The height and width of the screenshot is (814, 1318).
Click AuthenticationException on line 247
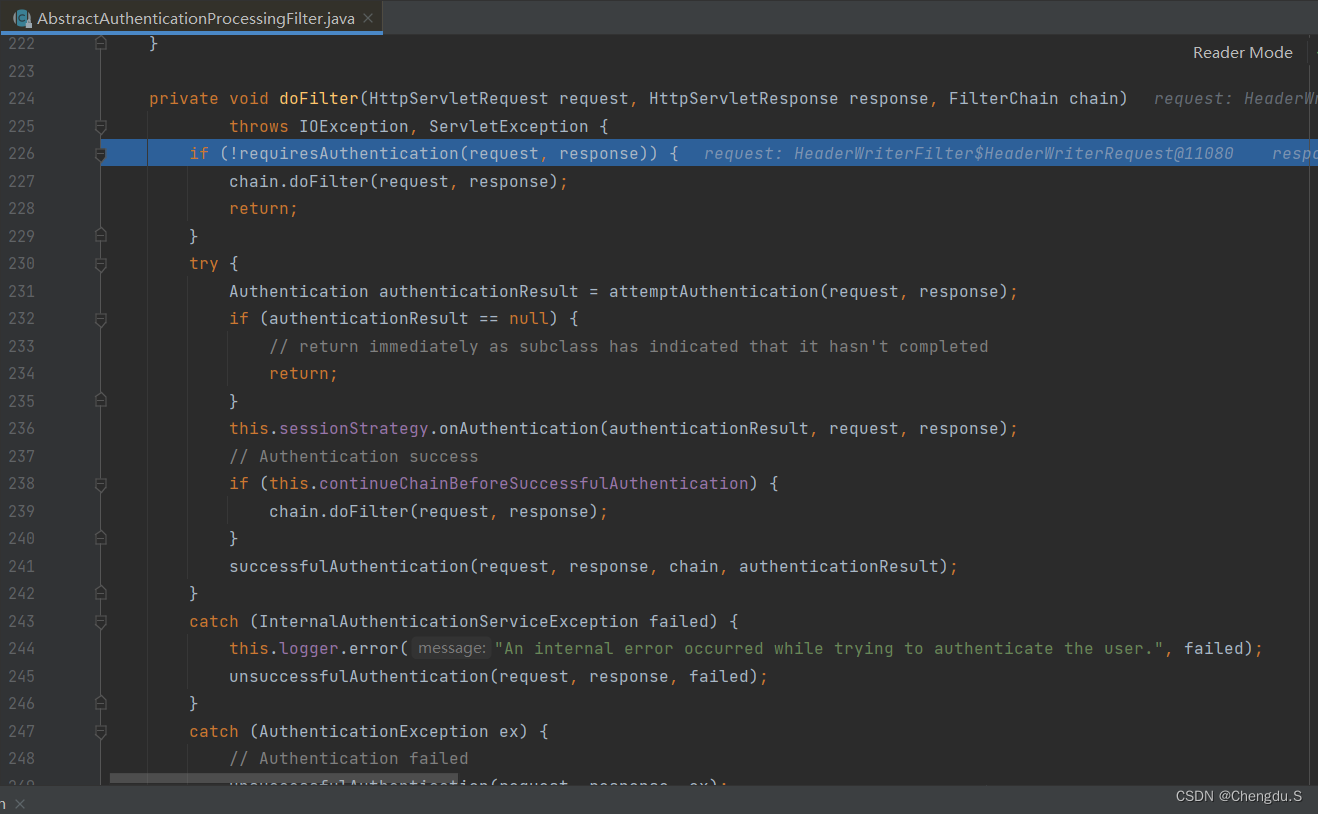[374, 731]
